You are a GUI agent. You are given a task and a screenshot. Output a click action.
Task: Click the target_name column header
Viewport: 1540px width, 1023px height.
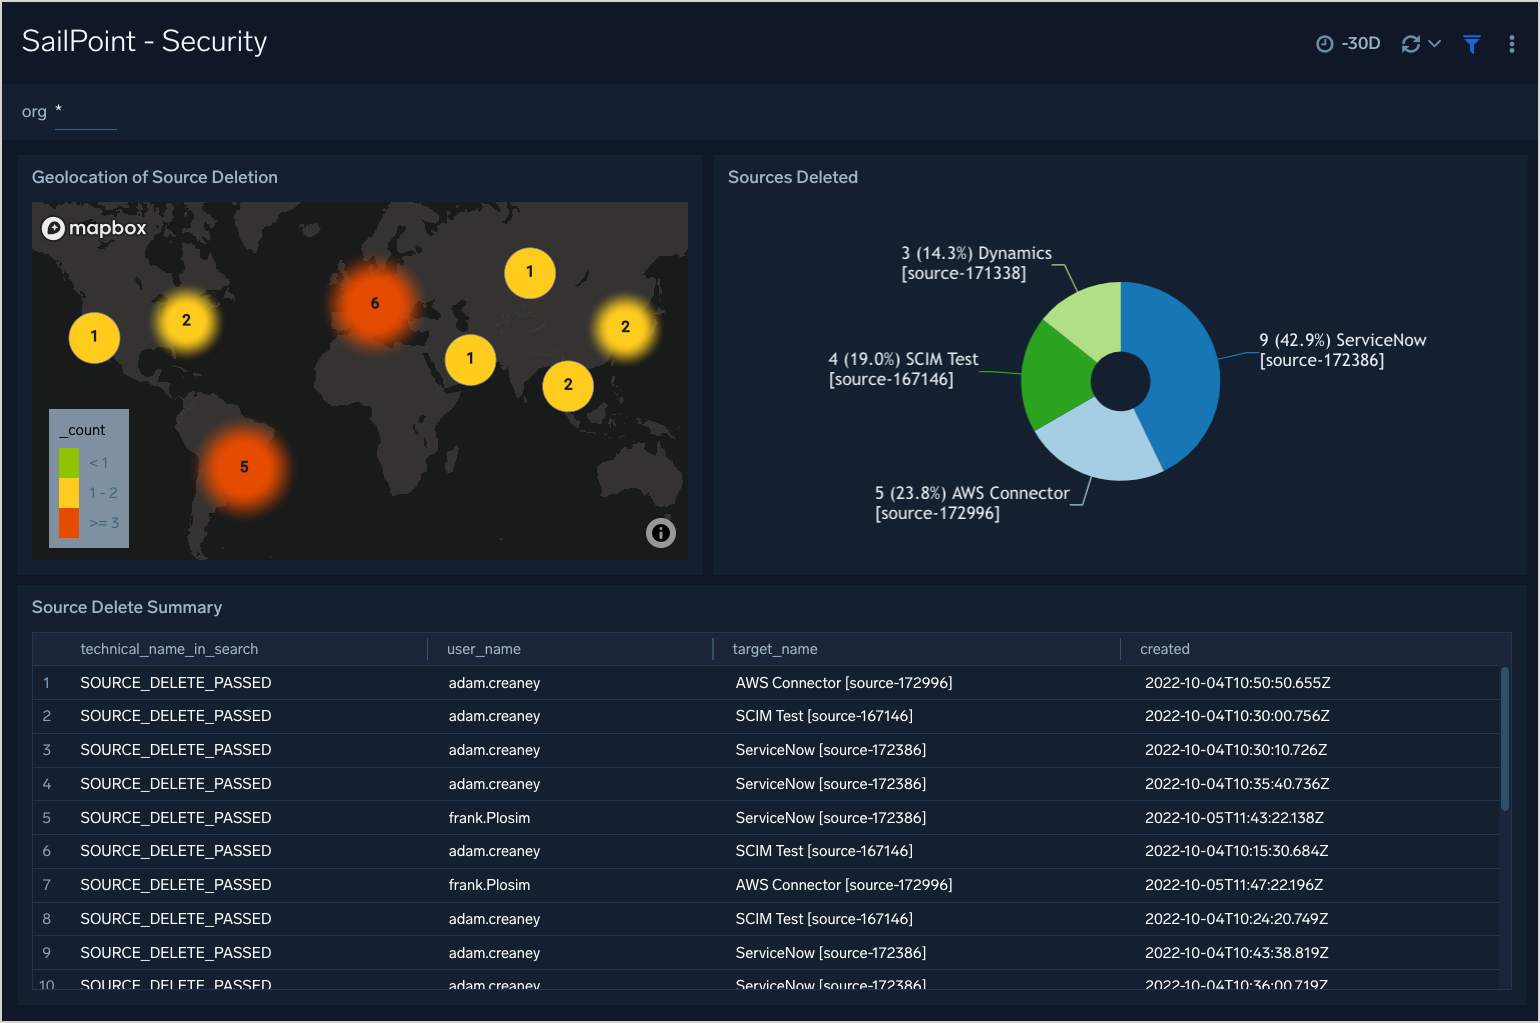tap(774, 649)
